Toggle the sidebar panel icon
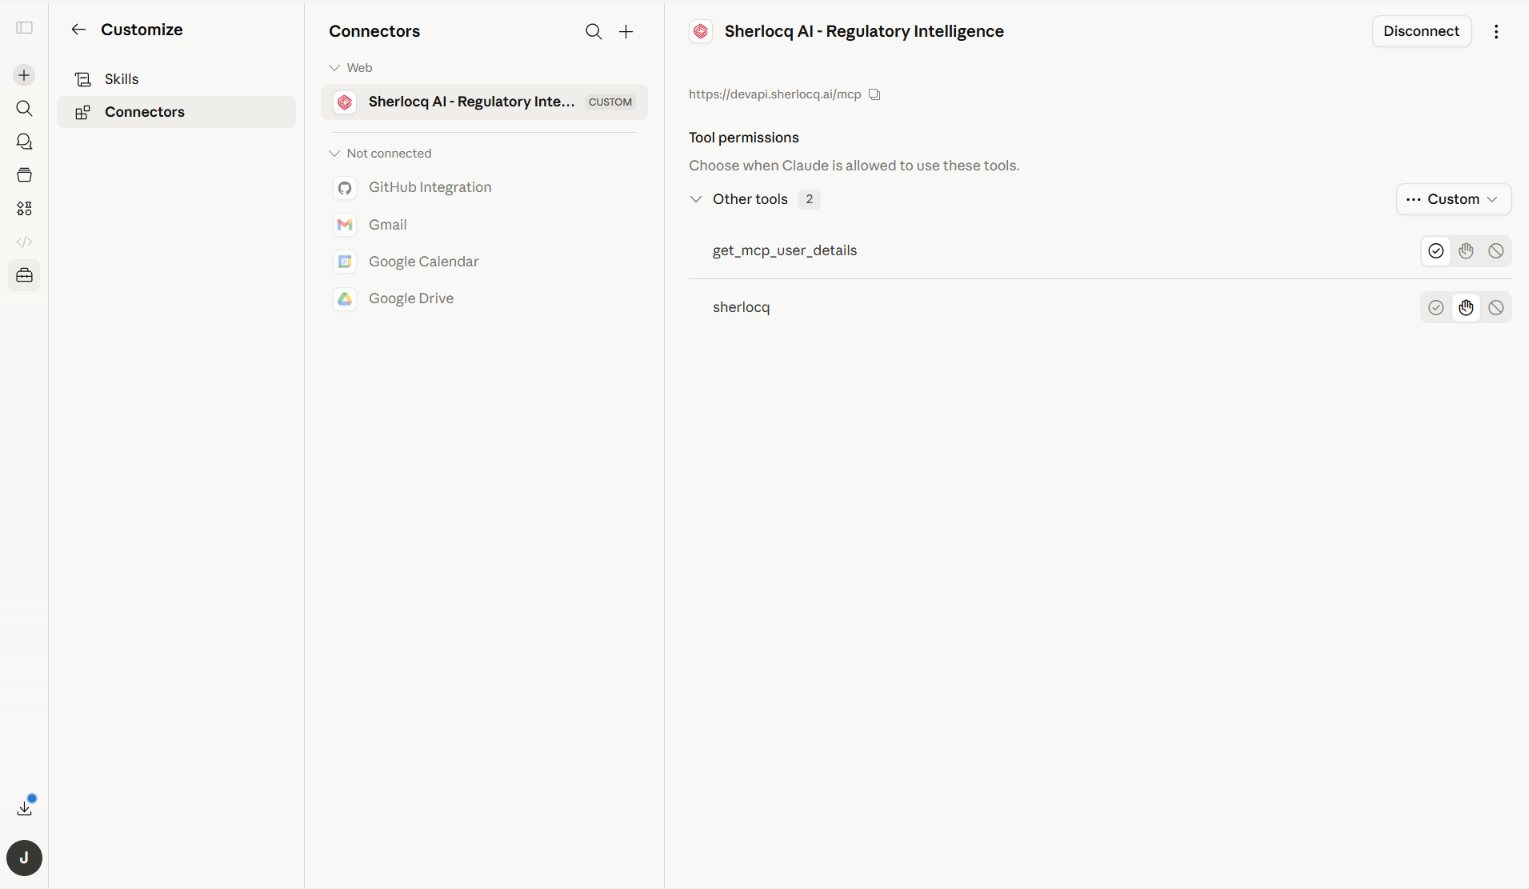The height and width of the screenshot is (889, 1529). (24, 28)
